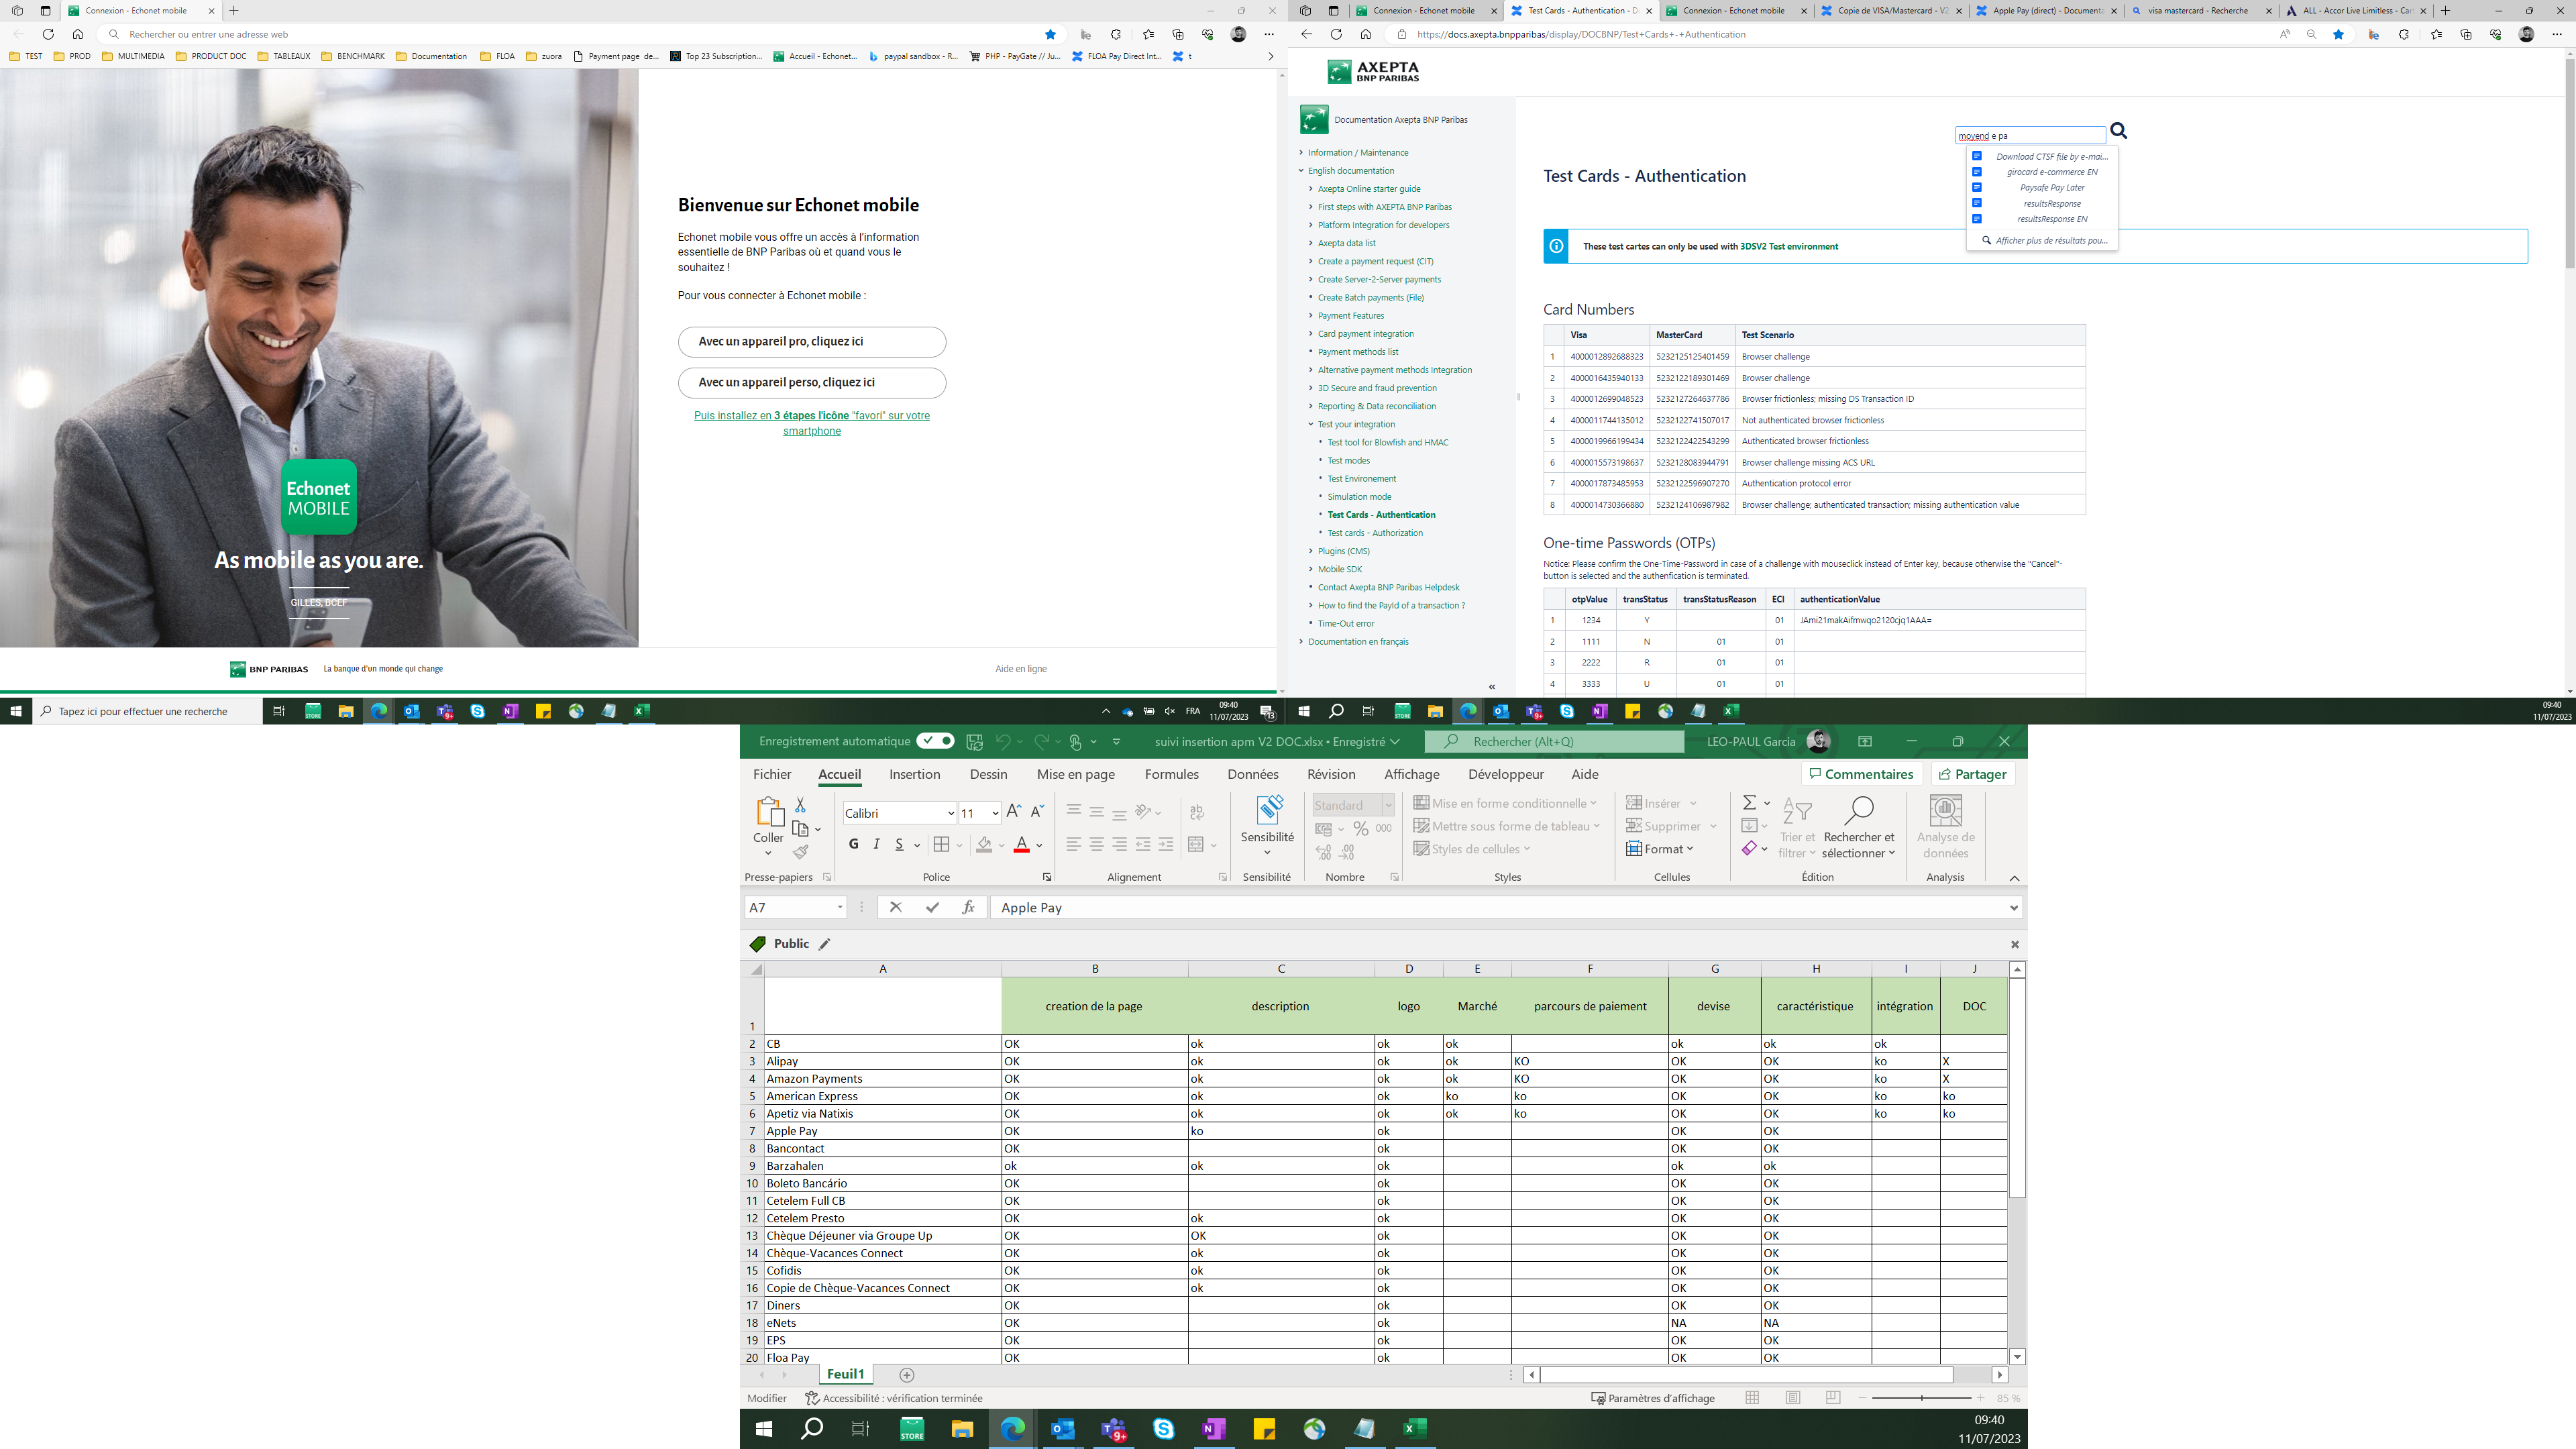Toggle the Enregistrement automatique switch
This screenshot has width=2576, height=1449.
click(936, 741)
